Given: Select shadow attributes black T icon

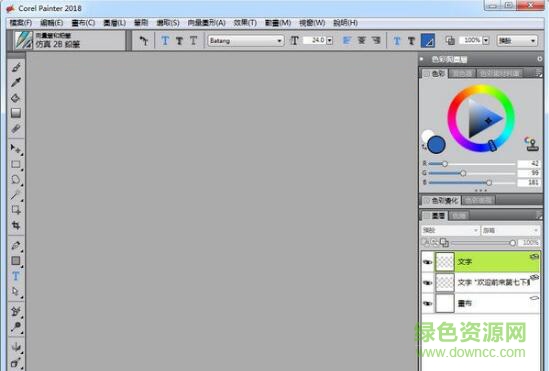Looking at the screenshot, I should 411,41.
